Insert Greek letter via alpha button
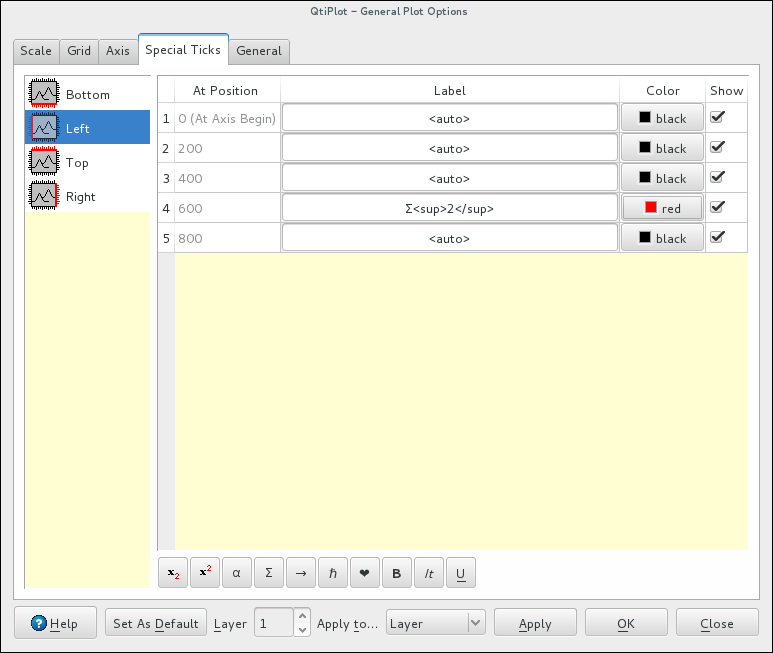This screenshot has height=653, width=773. click(237, 573)
